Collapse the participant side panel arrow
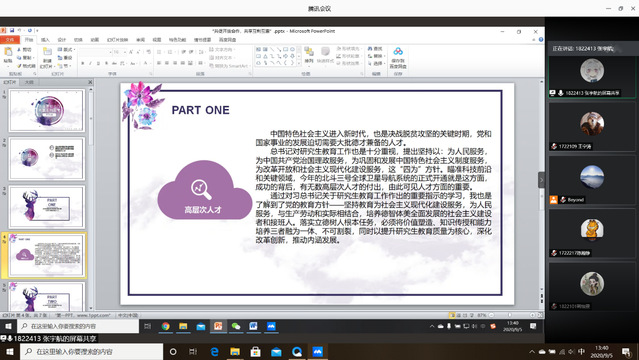Image resolution: width=639 pixels, height=360 pixels. pyautogui.click(x=542, y=180)
